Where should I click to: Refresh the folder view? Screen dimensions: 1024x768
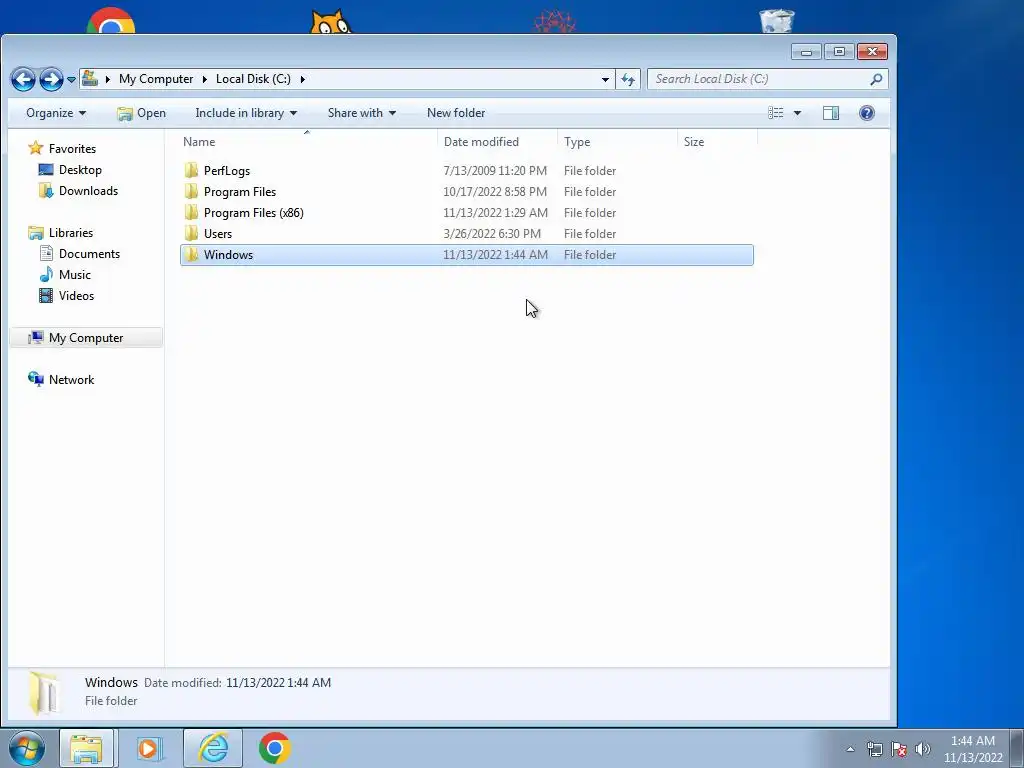pyautogui.click(x=628, y=79)
